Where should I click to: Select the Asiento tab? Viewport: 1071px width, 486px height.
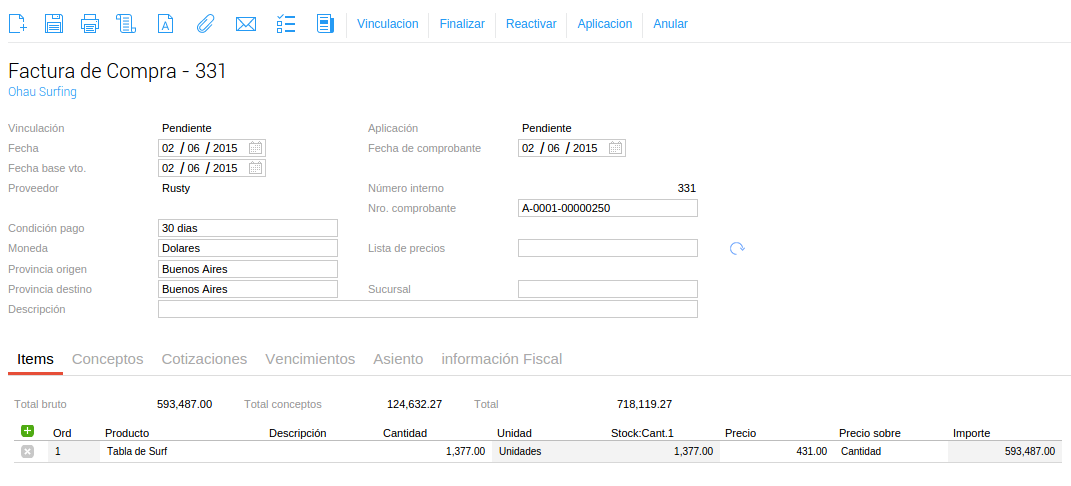pos(398,359)
